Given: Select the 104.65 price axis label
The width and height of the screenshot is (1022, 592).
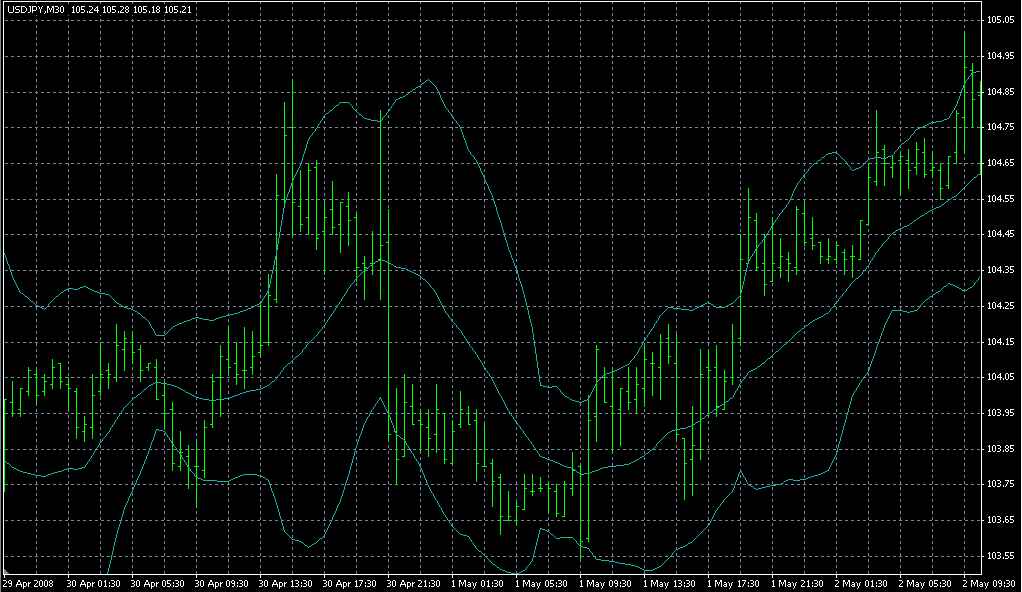Looking at the screenshot, I should click(x=1000, y=163).
